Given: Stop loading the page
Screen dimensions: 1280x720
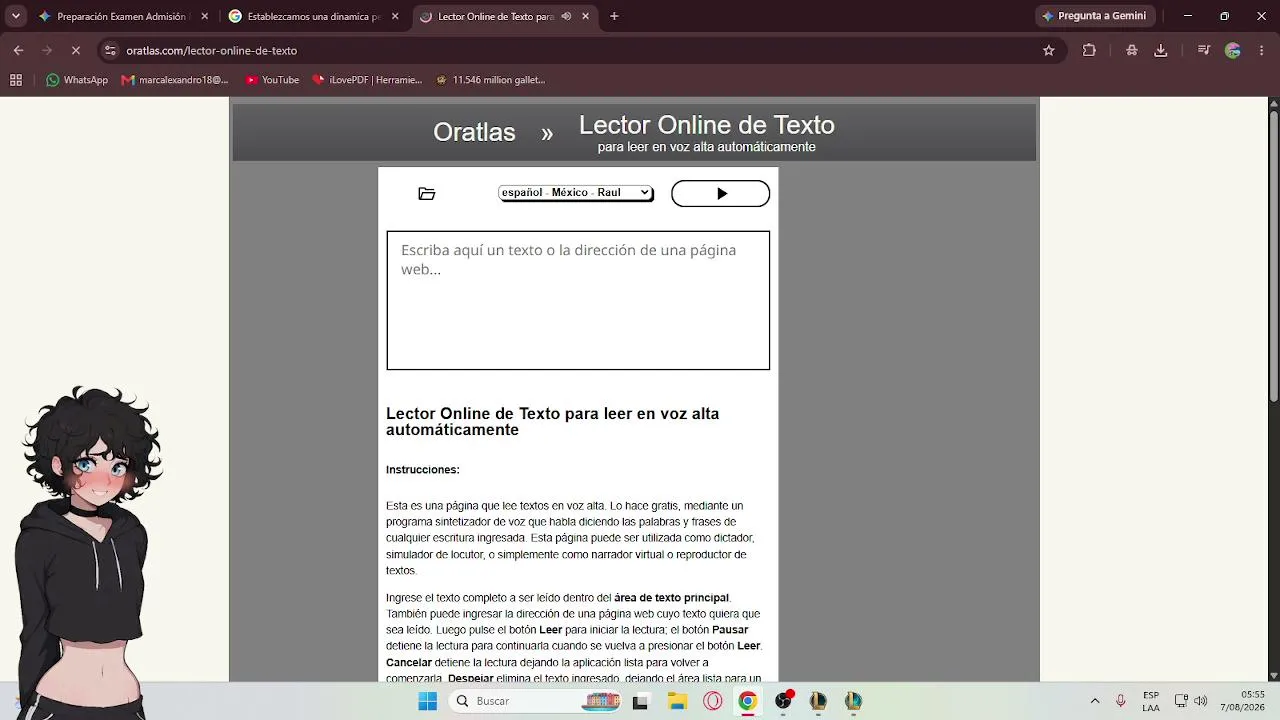Looking at the screenshot, I should pos(75,50).
